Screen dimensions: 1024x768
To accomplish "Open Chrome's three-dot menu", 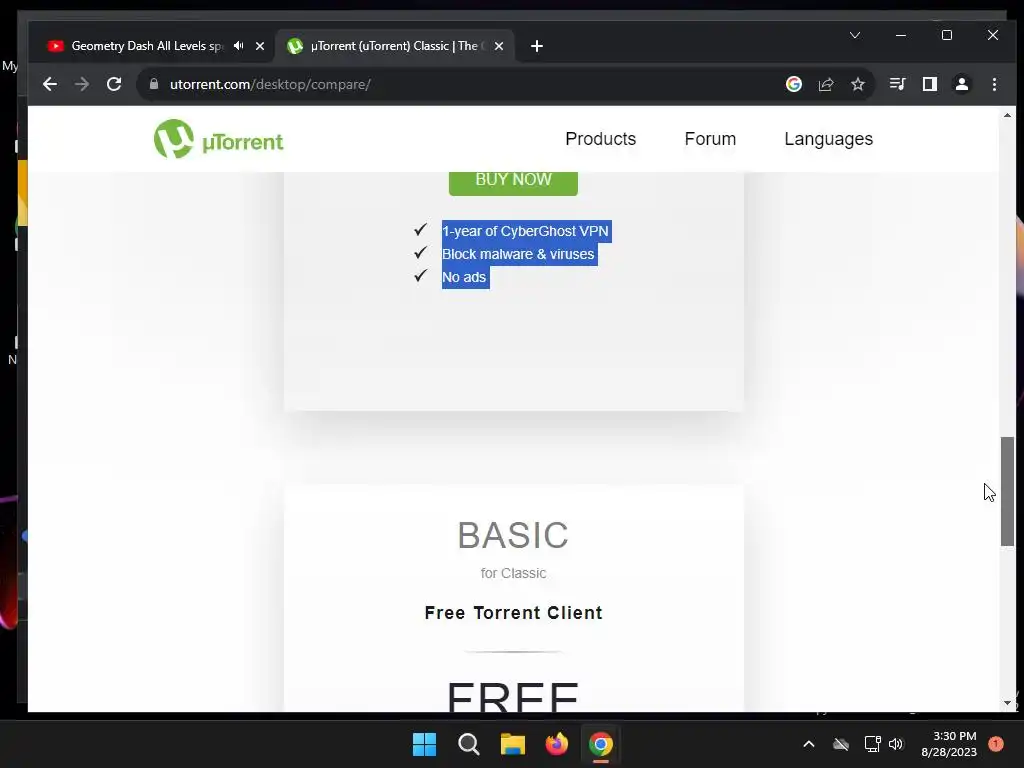I will click(994, 84).
